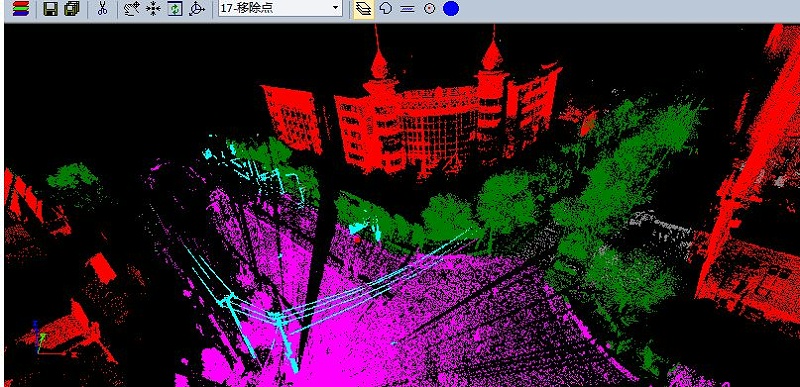Click the circle target point icon
The height and width of the screenshot is (387, 800).
tap(430, 9)
